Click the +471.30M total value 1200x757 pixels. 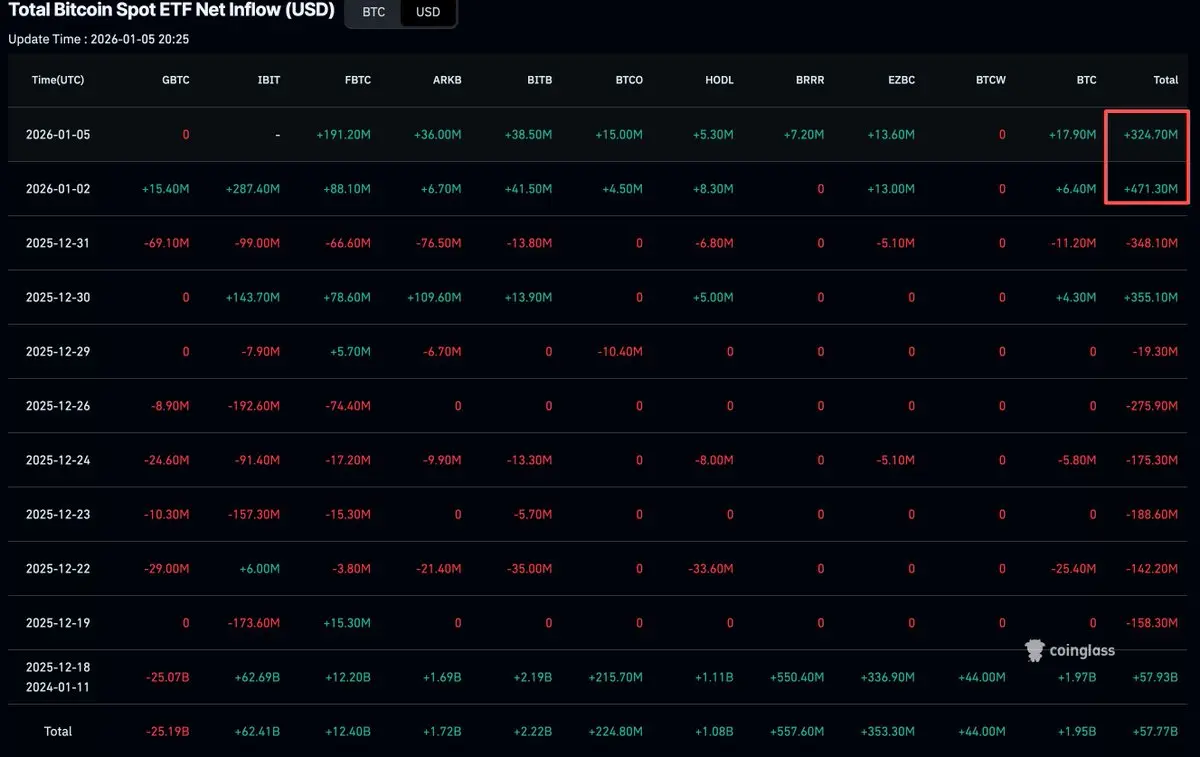pos(1150,188)
